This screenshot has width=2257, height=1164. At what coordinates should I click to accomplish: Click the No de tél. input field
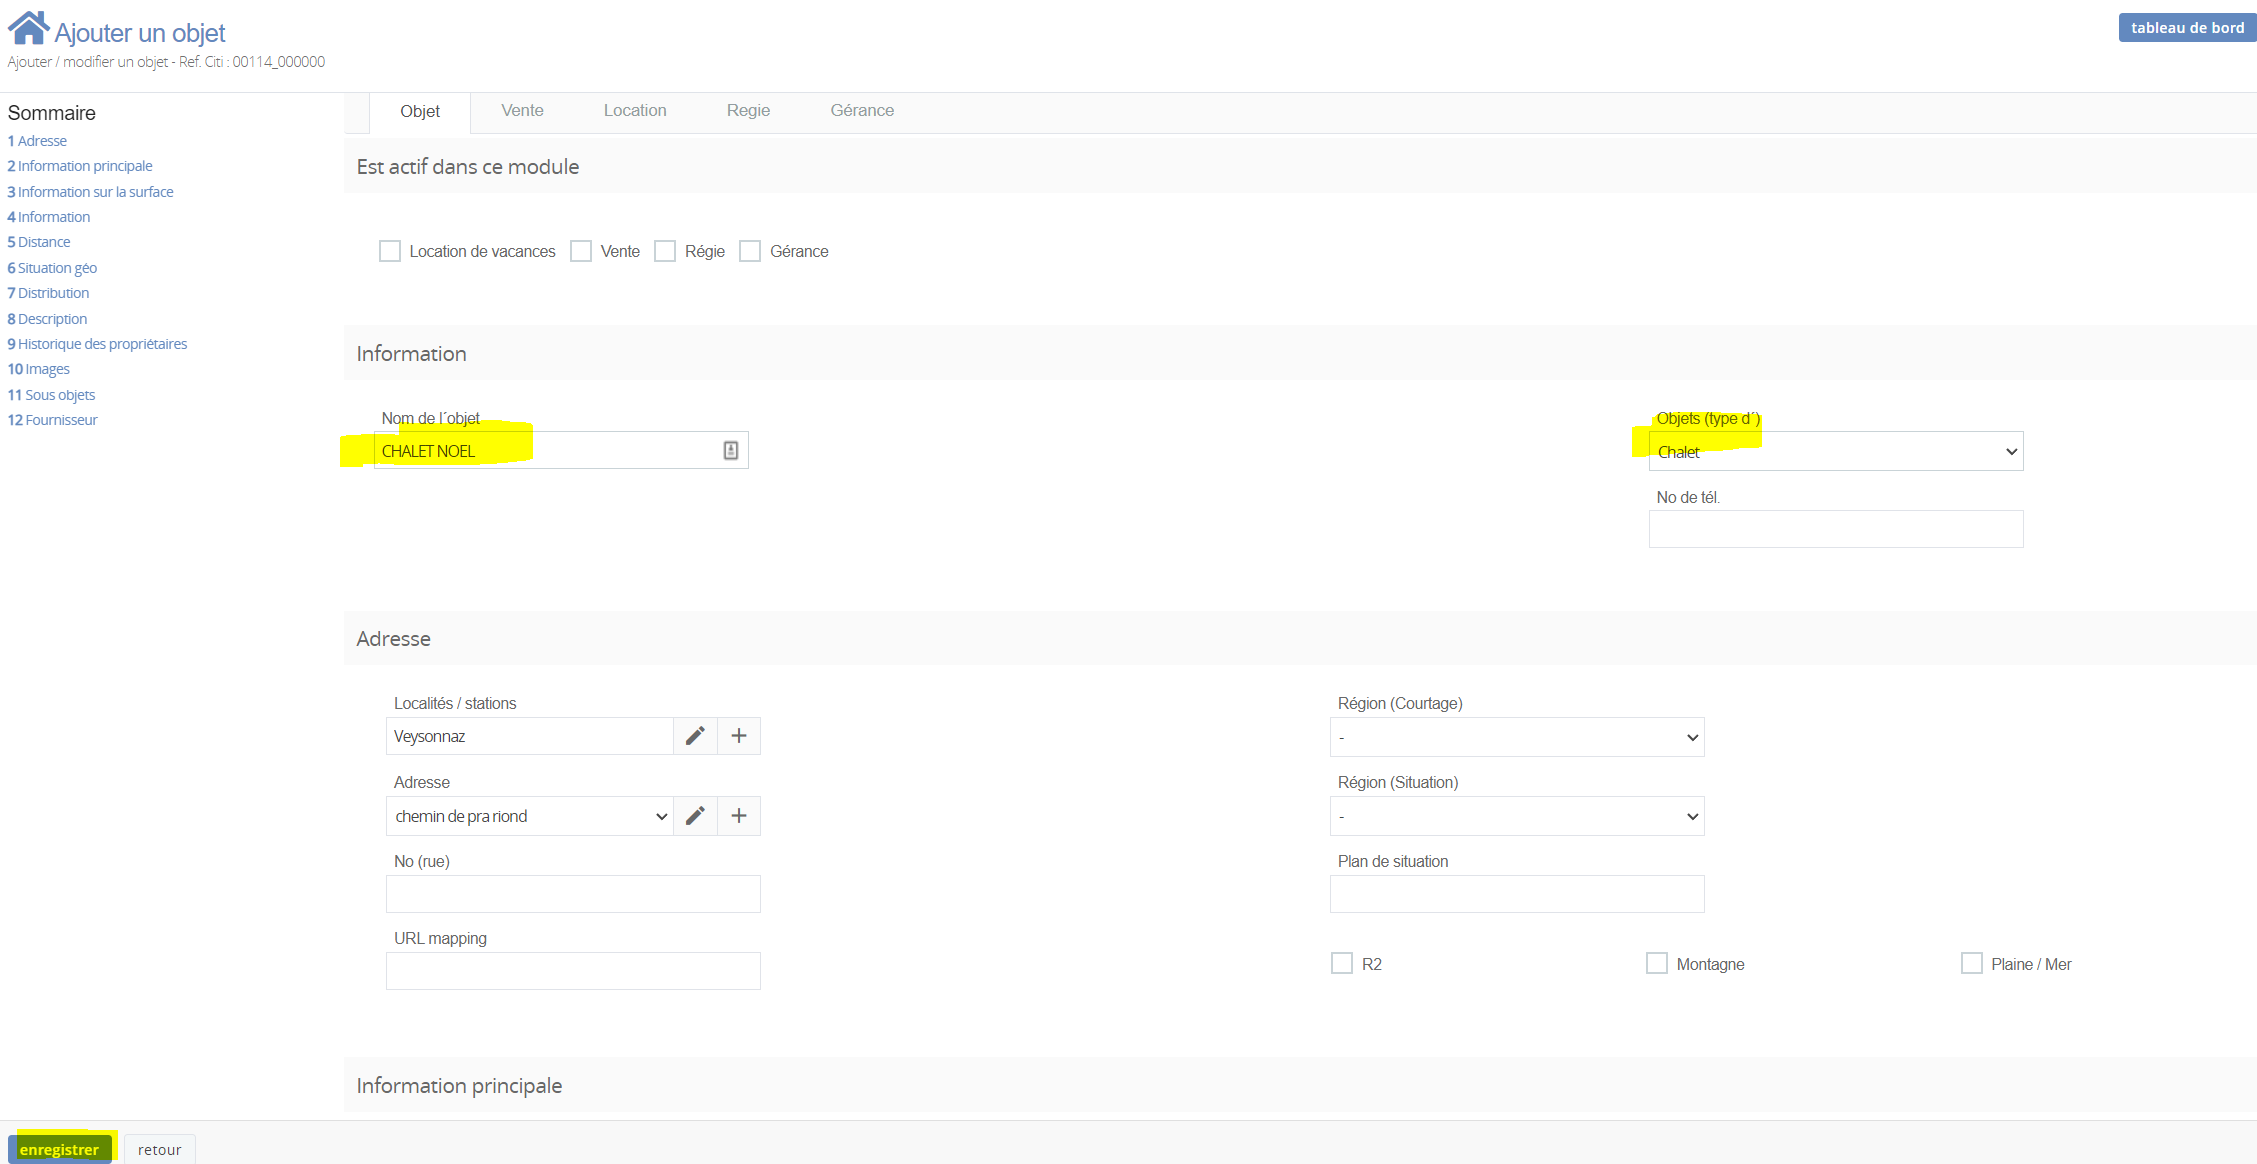(1835, 529)
